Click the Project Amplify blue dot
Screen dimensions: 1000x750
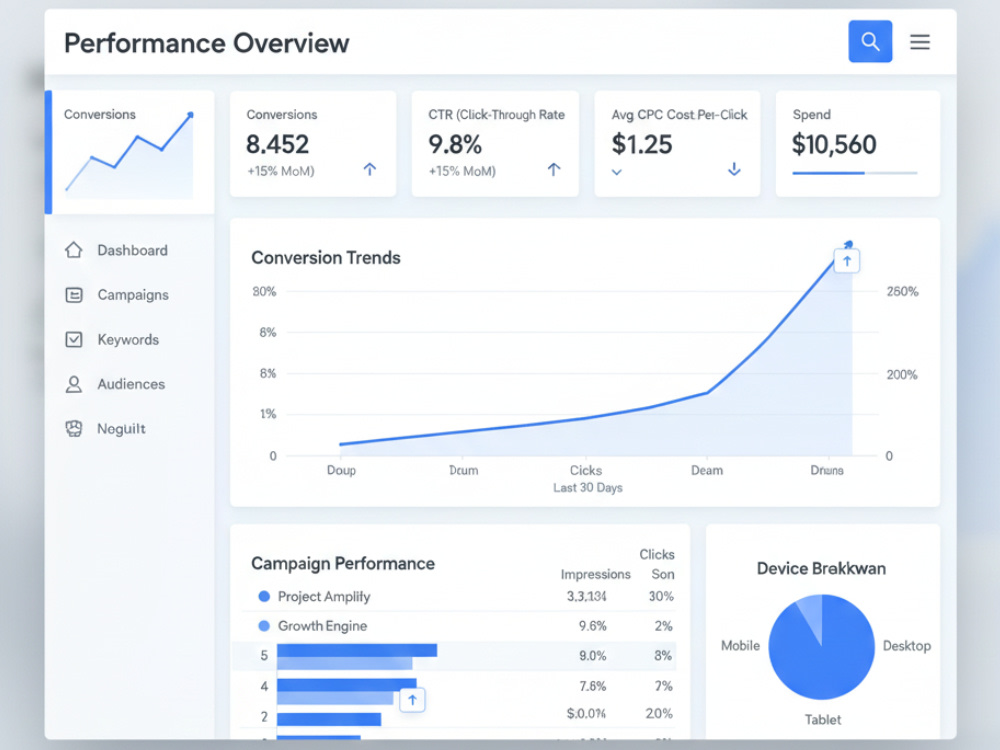pyautogui.click(x=264, y=596)
